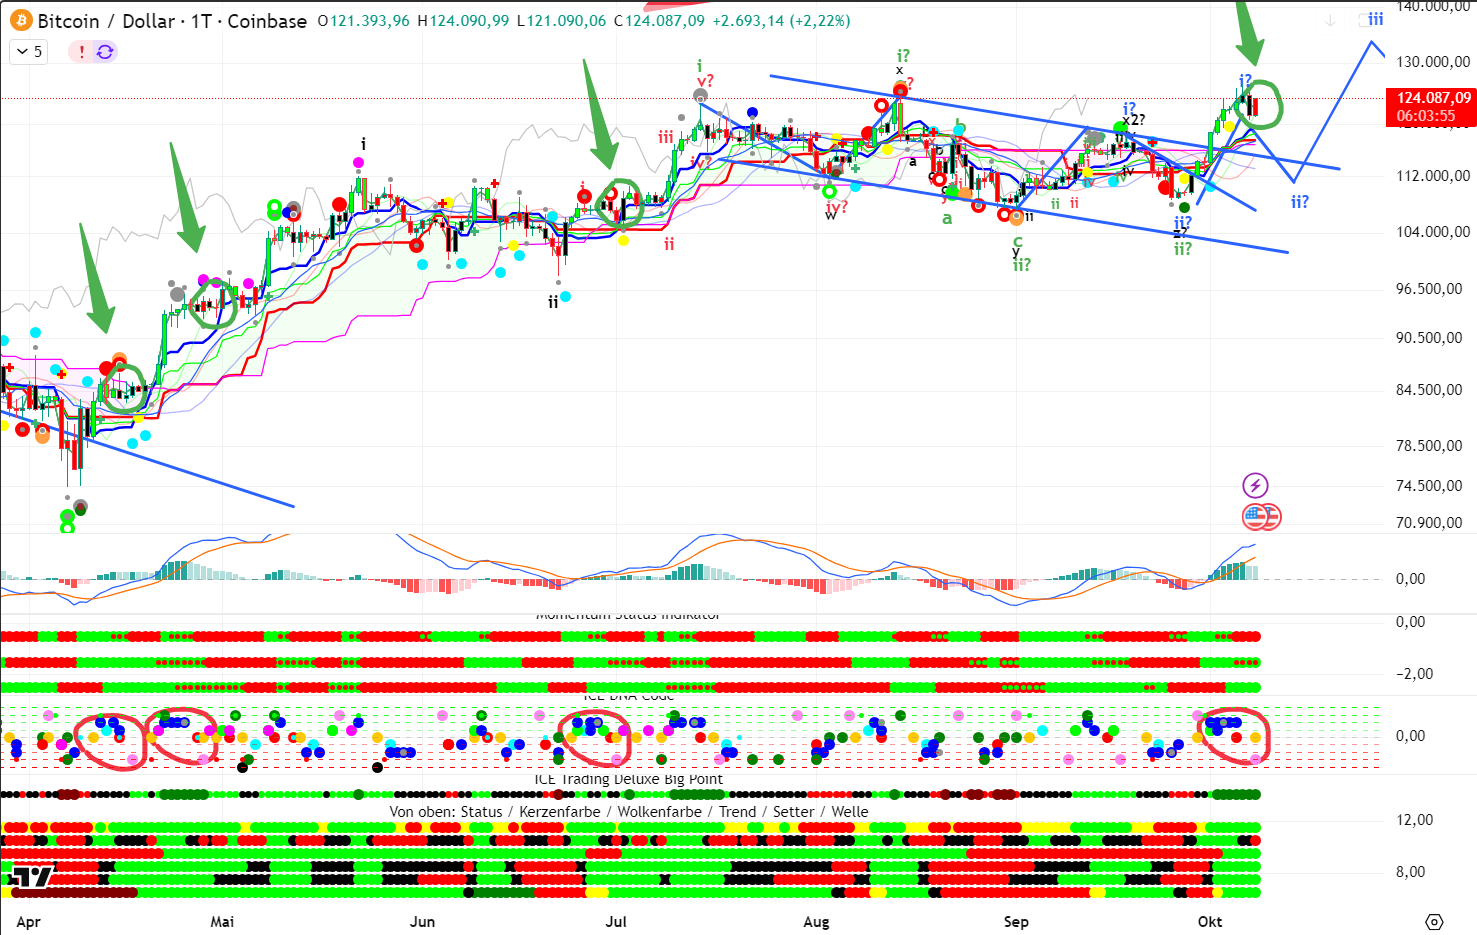Click the US flag economic event icon
Screen dimensions: 1477x935
pyautogui.click(x=1257, y=517)
